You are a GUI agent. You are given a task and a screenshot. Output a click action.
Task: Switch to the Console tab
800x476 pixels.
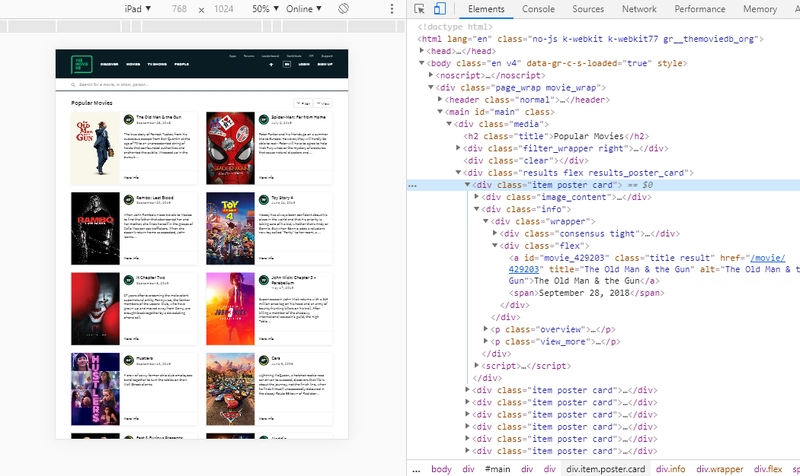pos(538,9)
